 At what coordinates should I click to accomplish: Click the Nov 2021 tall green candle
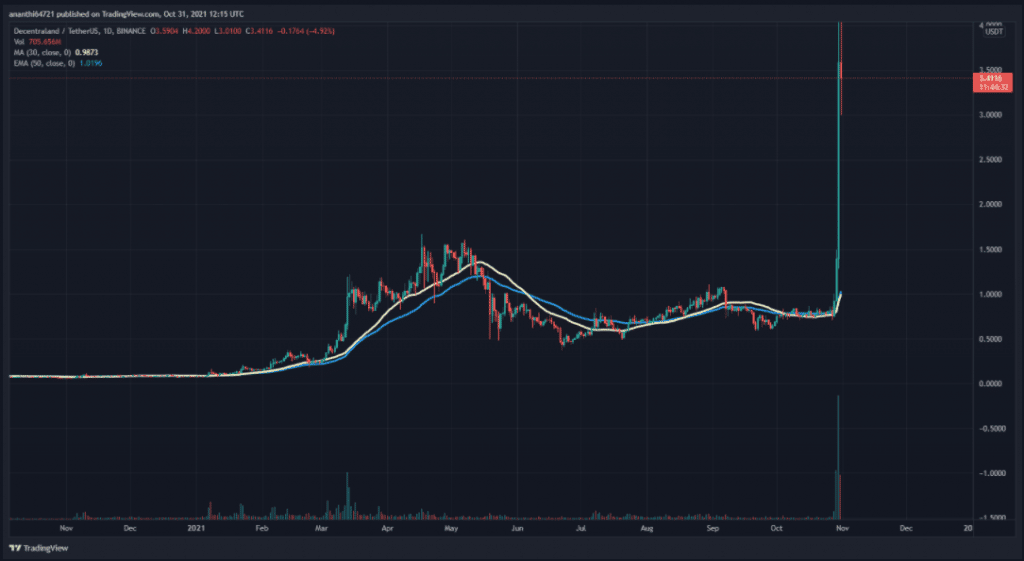click(x=836, y=150)
